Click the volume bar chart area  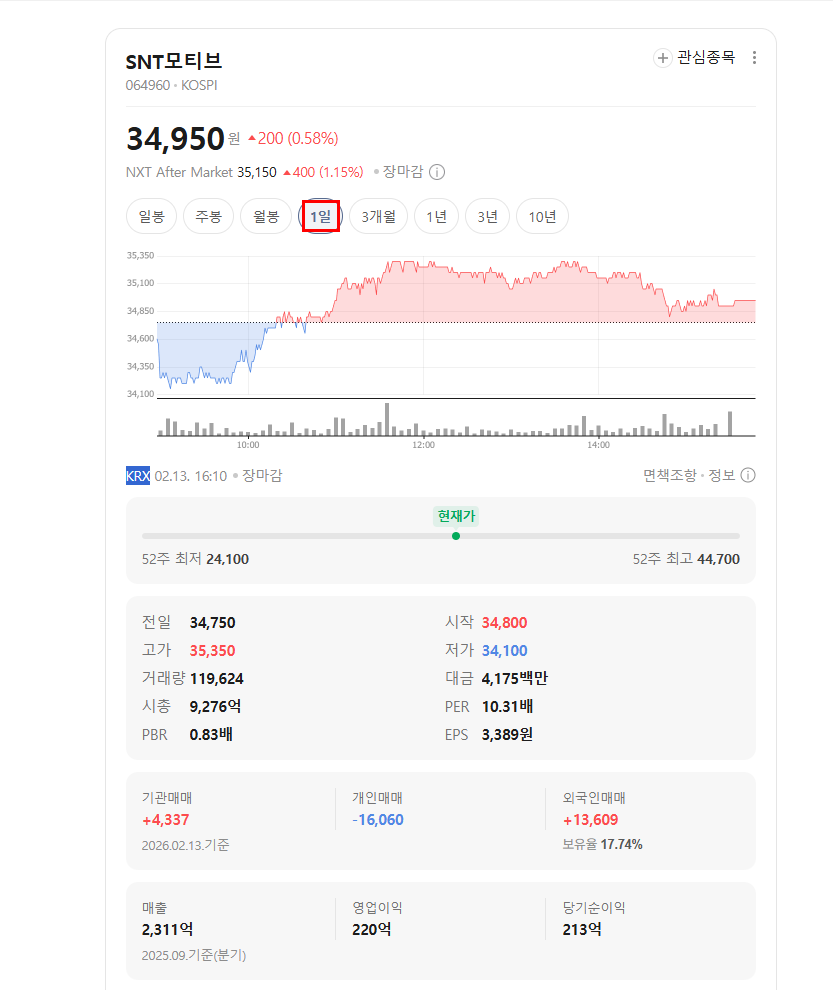coord(456,419)
